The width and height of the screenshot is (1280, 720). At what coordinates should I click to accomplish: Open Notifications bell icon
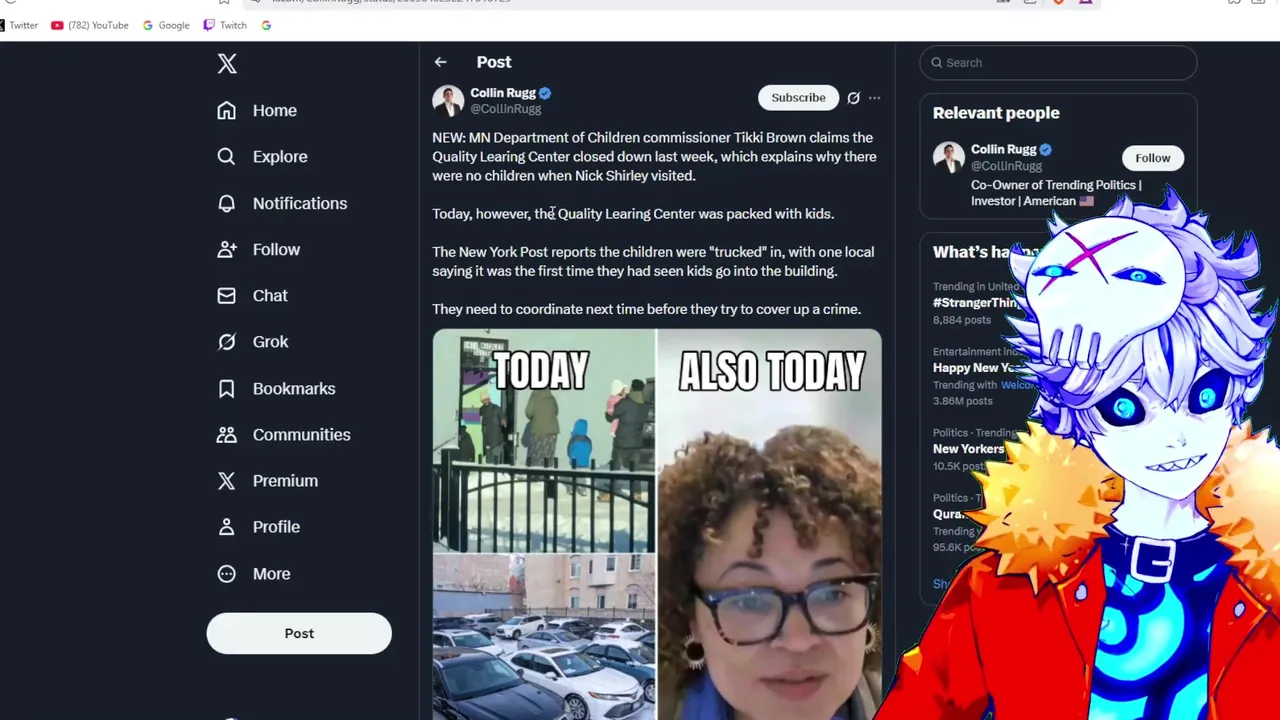[227, 203]
